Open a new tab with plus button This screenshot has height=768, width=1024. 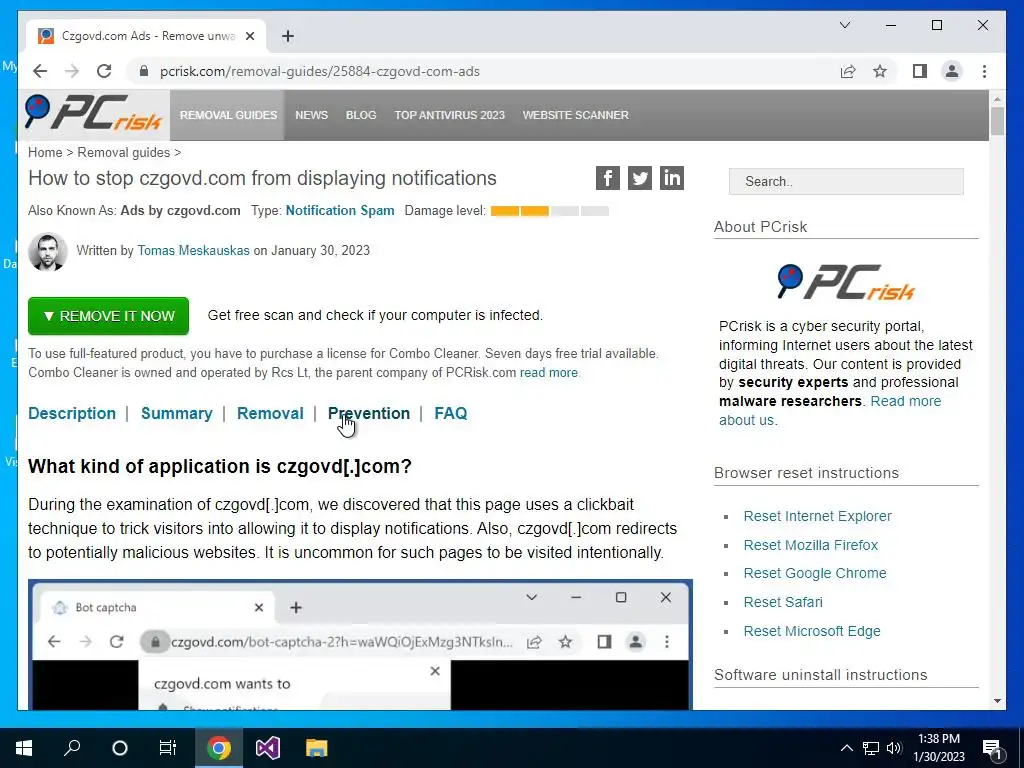[287, 36]
